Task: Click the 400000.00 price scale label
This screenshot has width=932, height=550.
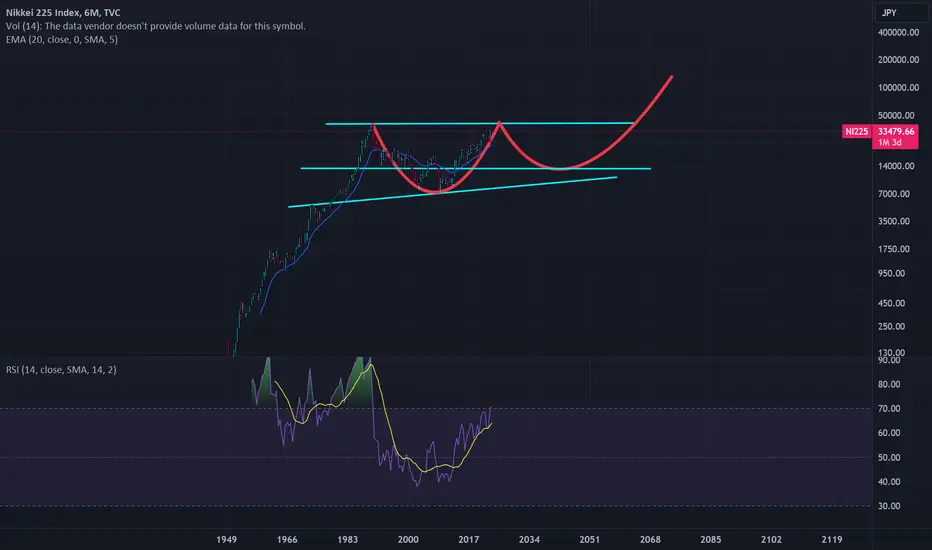Action: (x=898, y=33)
